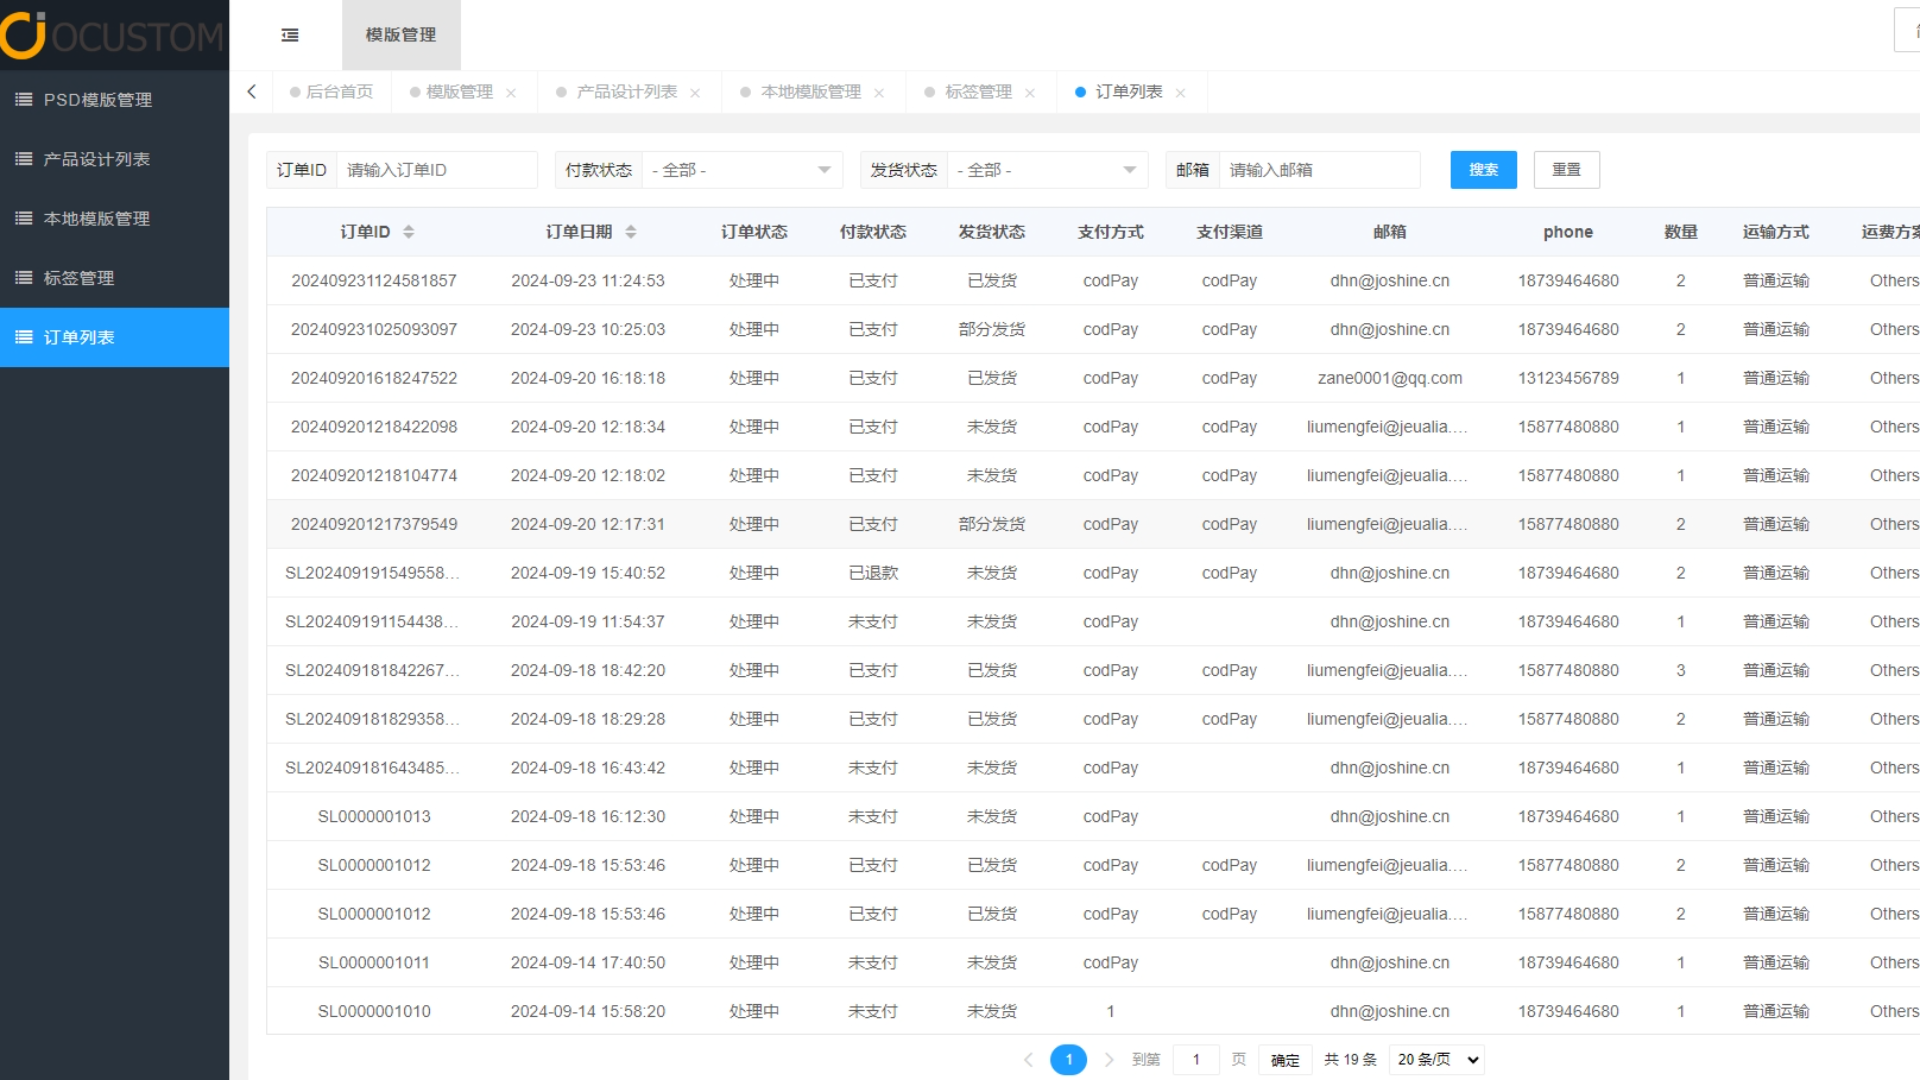Change the 20 条/页 page size selector
This screenshot has width=1920, height=1080.
click(x=1437, y=1060)
